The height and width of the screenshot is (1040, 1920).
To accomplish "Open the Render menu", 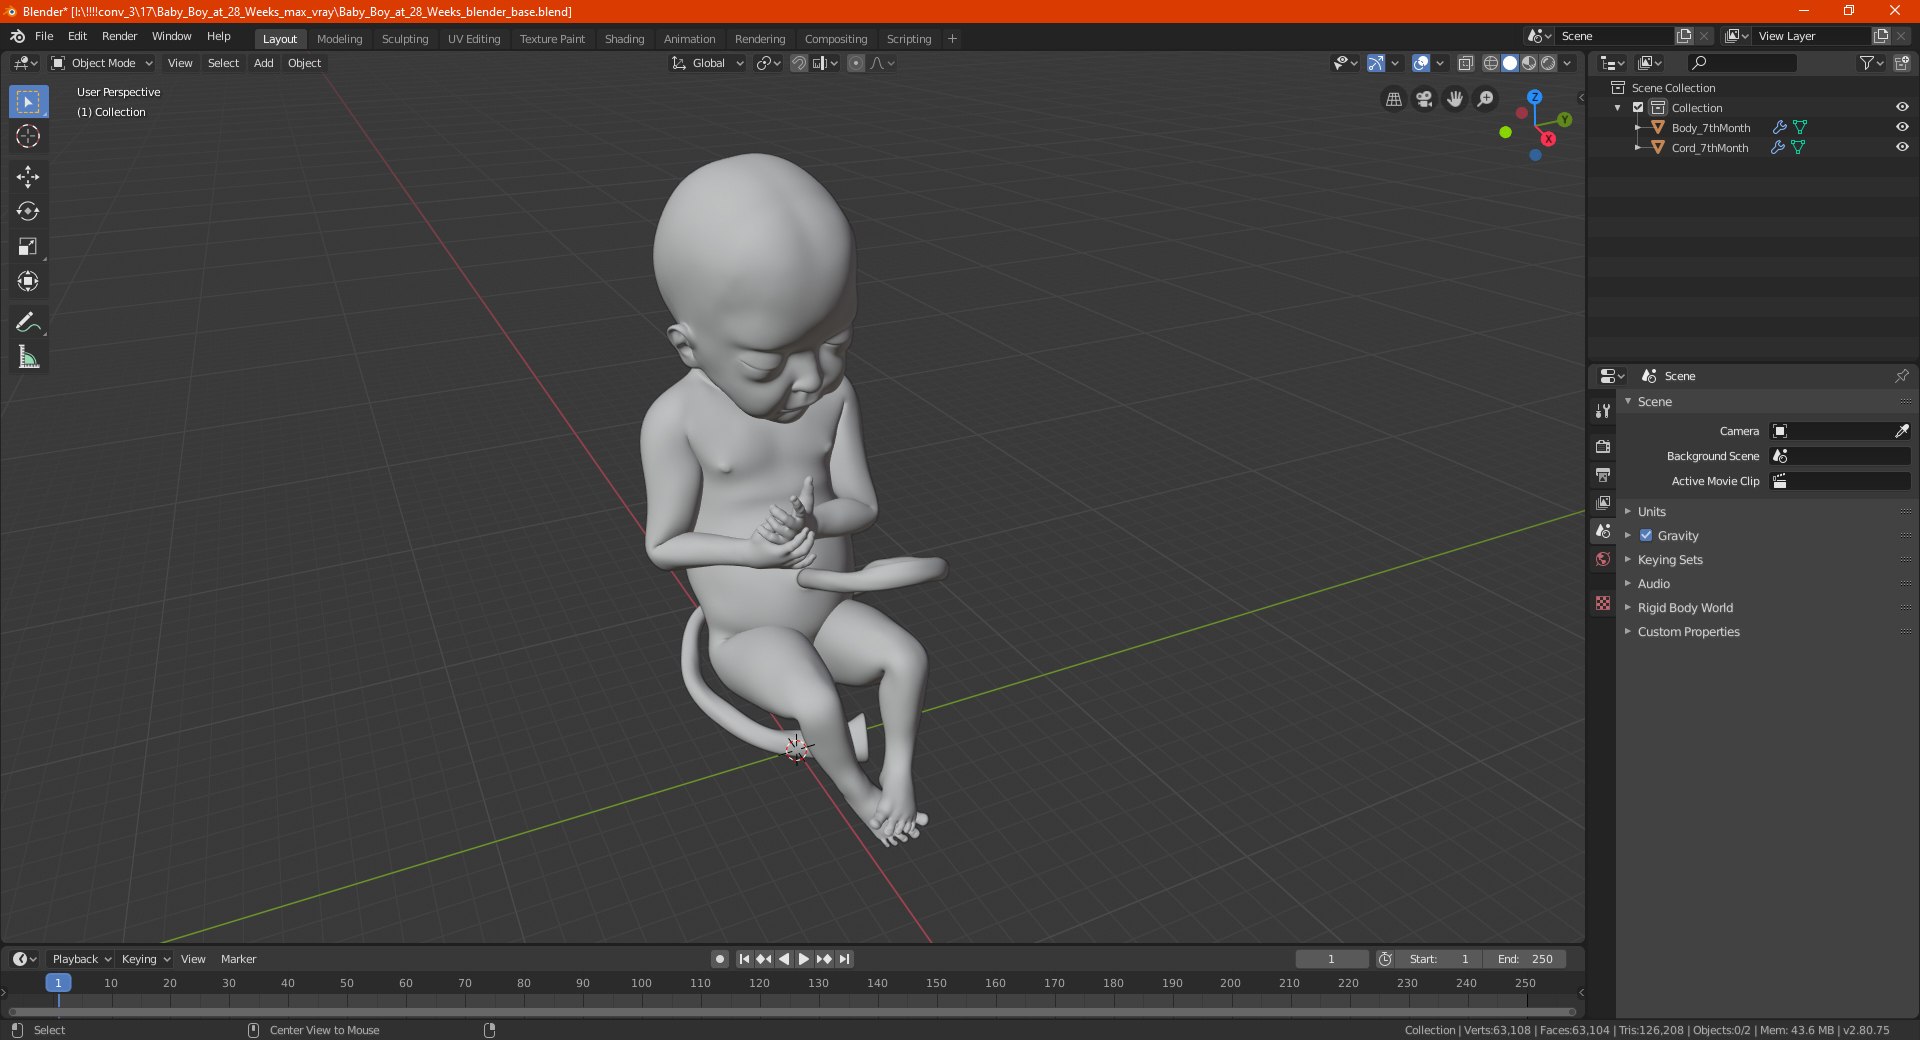I will pos(119,36).
